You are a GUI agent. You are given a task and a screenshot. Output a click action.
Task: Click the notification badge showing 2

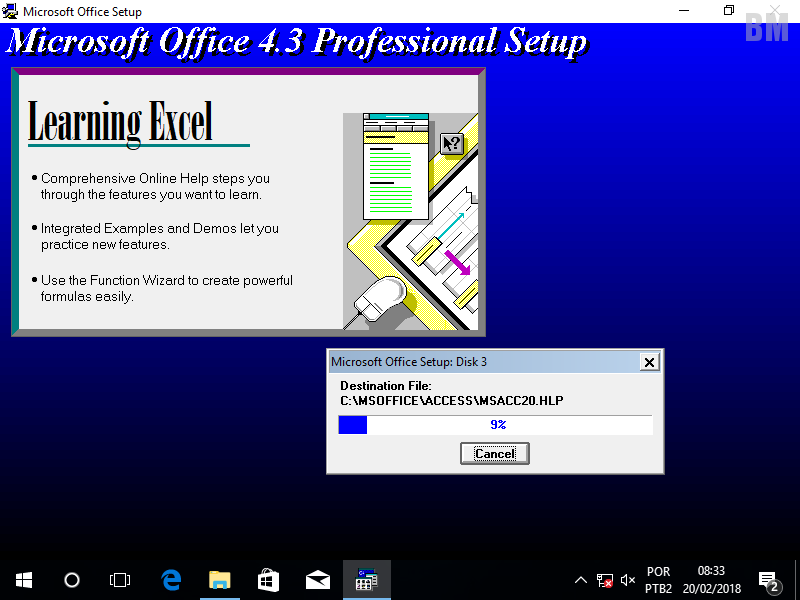[775, 586]
